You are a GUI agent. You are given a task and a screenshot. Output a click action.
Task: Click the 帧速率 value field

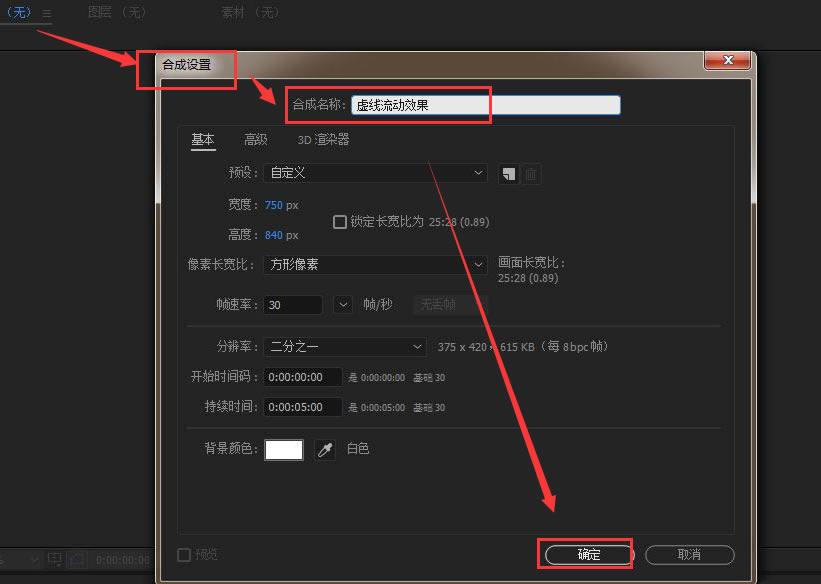(293, 305)
